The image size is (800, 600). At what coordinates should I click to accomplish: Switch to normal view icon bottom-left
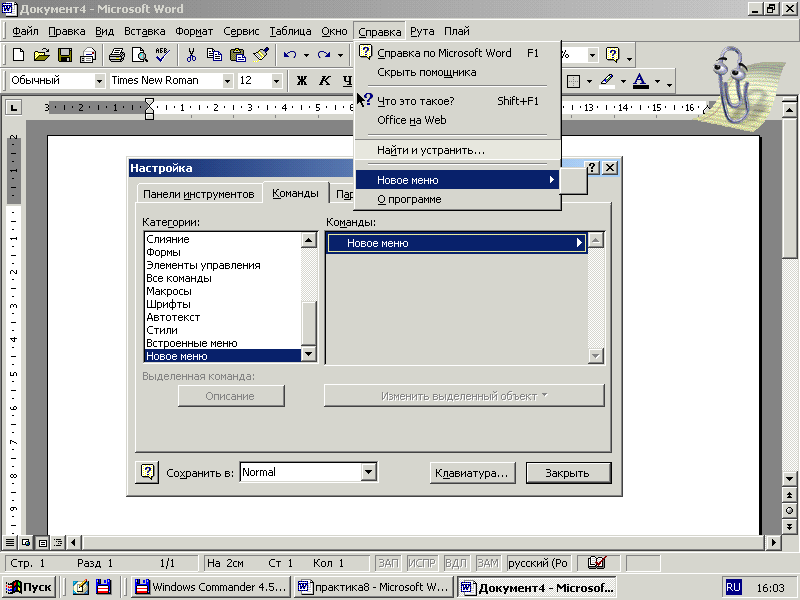[10, 542]
